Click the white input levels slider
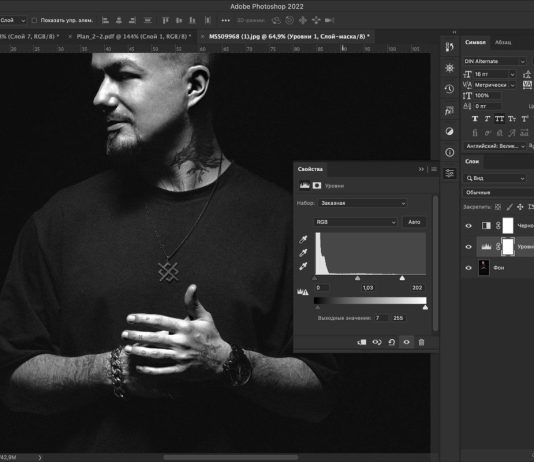534x462 pixels. [x=402, y=278]
